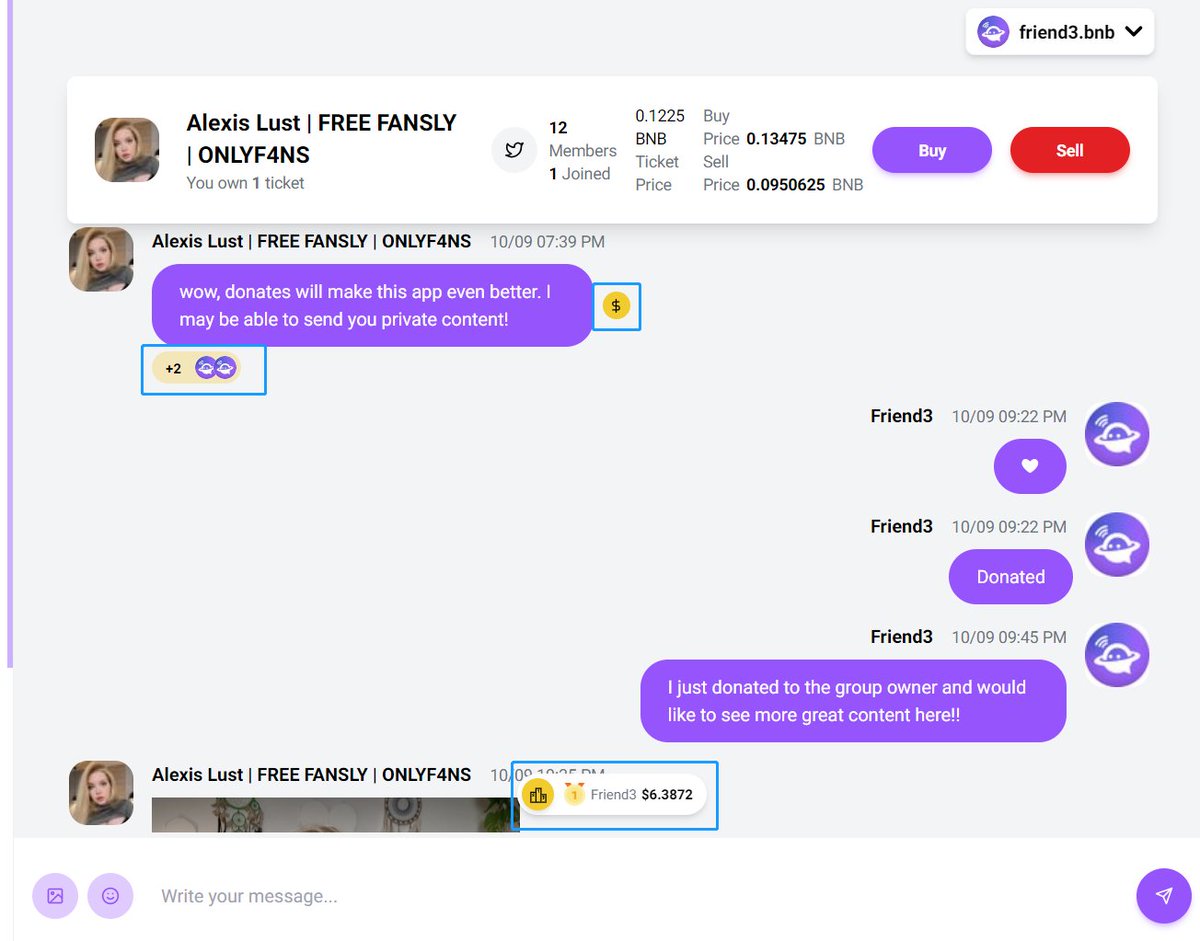
Task: Click Alexis Lust's avatar beside the bottom message
Action: [x=101, y=793]
